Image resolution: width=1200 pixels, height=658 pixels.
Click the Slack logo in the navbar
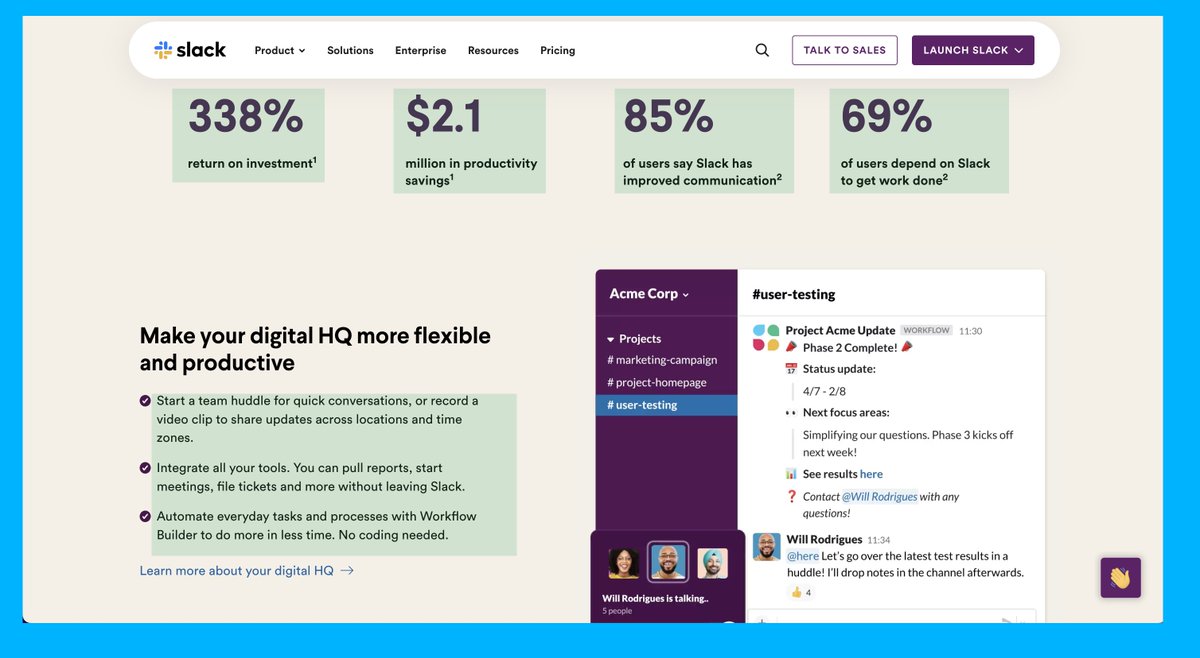click(x=190, y=50)
